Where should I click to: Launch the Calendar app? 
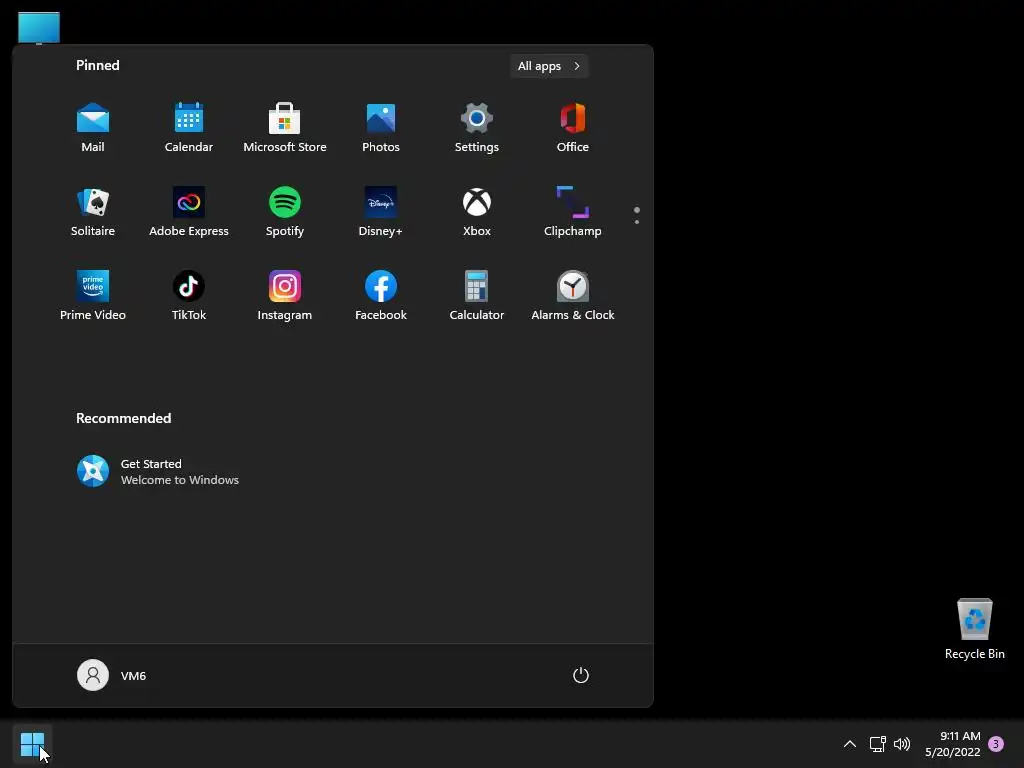click(x=189, y=128)
